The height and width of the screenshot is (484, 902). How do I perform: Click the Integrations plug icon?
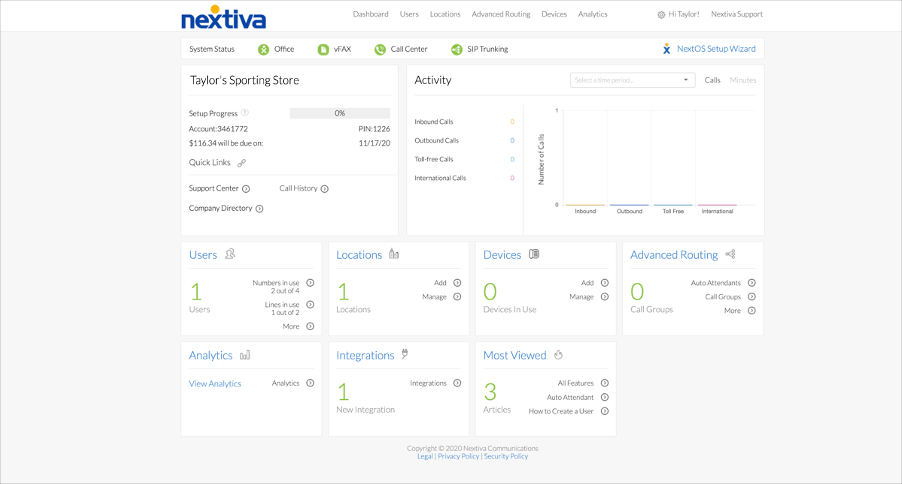click(405, 354)
